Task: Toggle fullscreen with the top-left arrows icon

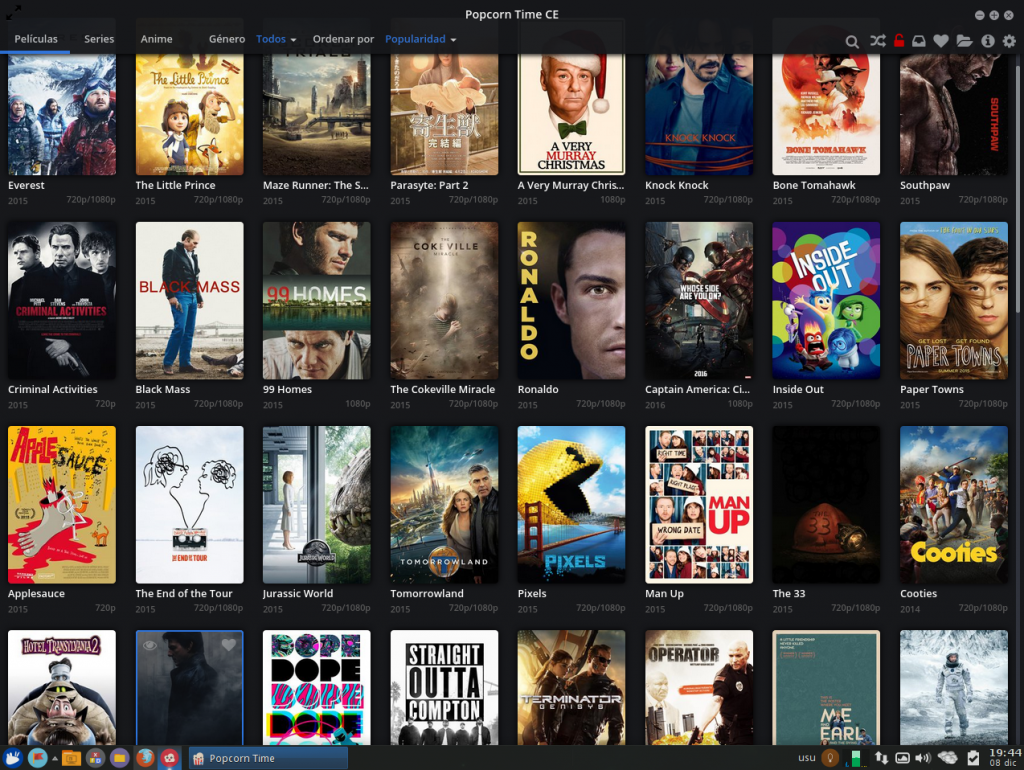Action: click(13, 12)
